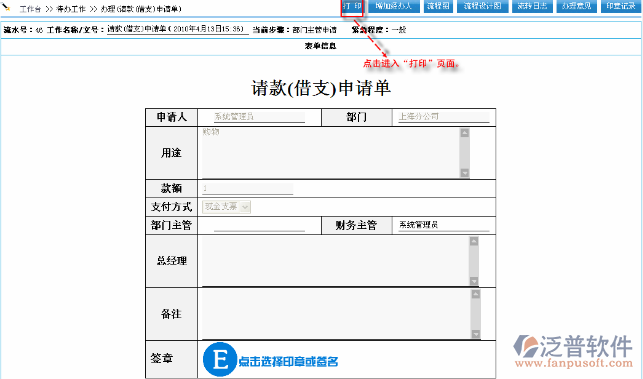This screenshot has height=379, width=643.
Task: Open the 流程设计图 design diagram
Action: (x=483, y=6)
